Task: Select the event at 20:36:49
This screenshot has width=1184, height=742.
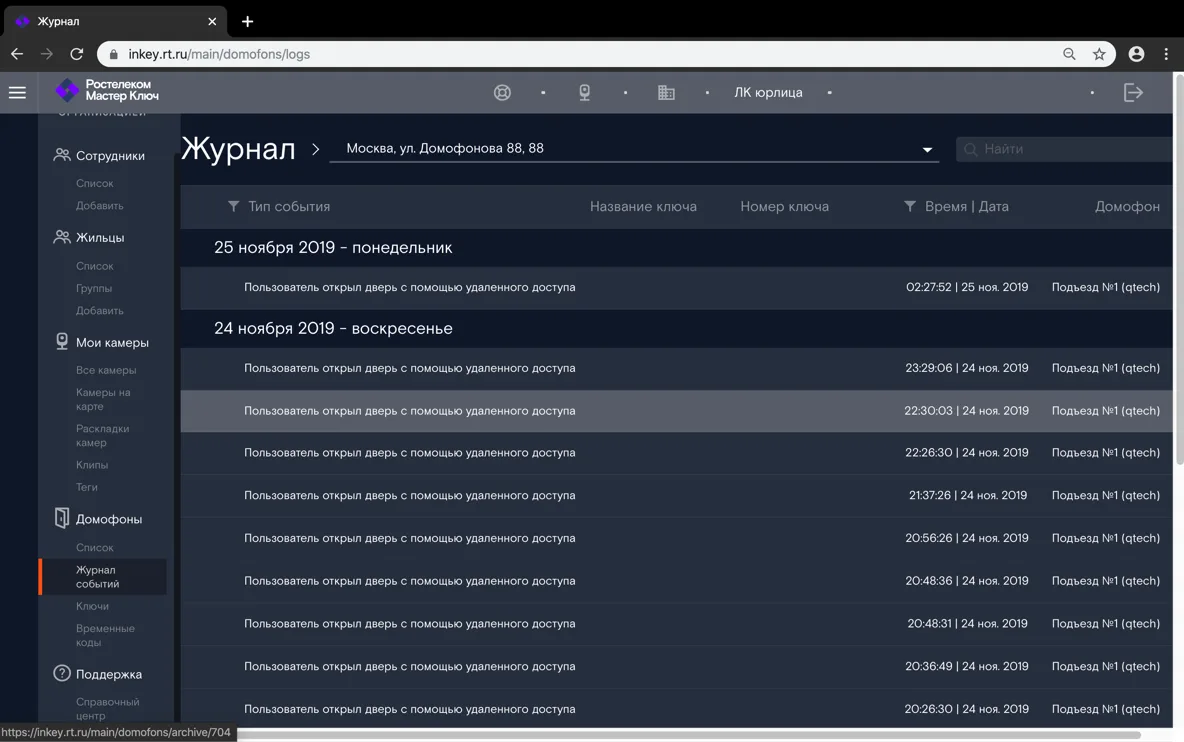Action: (677, 667)
